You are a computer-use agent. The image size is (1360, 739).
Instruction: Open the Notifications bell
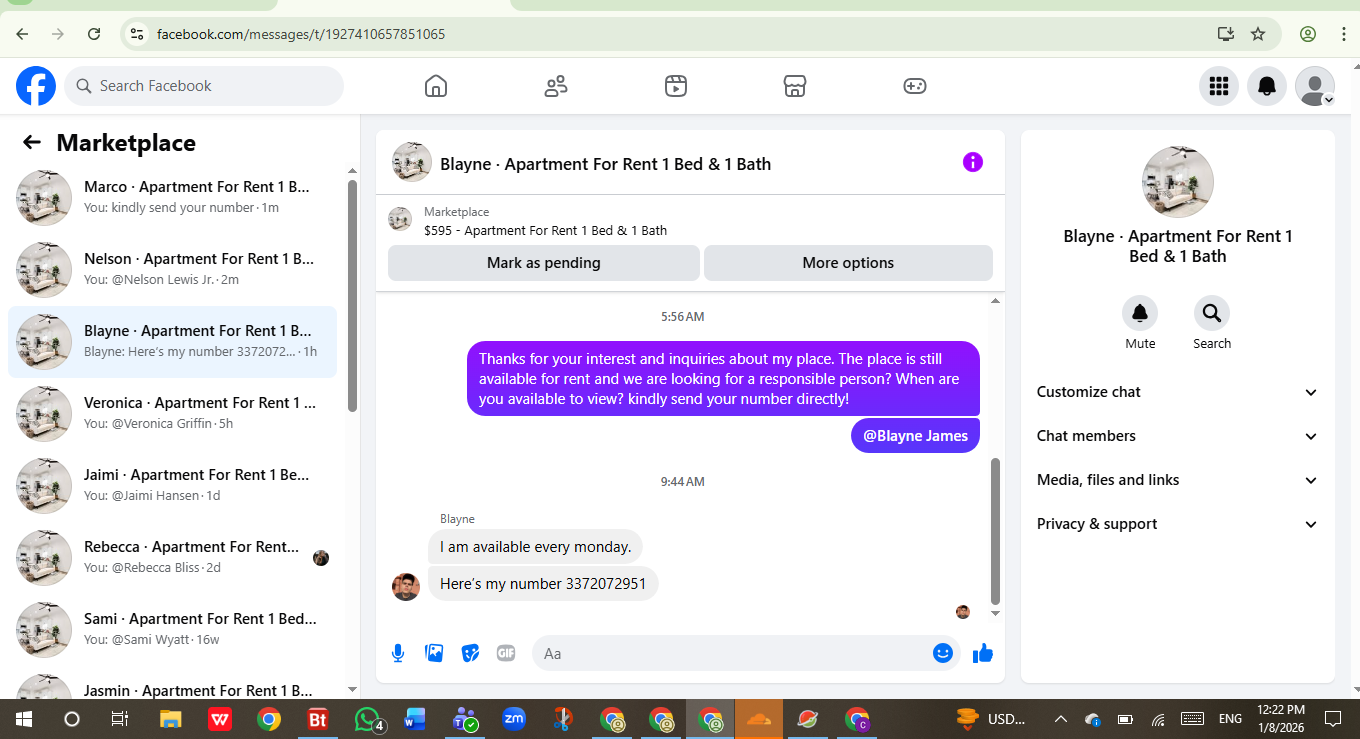point(1267,86)
